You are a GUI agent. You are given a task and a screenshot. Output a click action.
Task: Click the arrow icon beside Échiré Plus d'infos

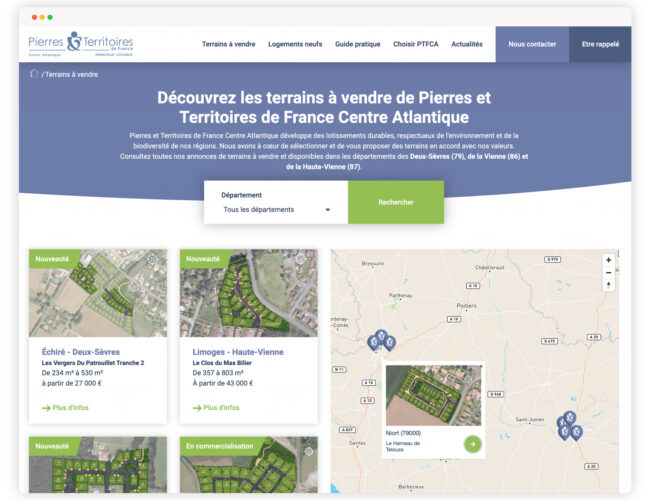tap(46, 408)
